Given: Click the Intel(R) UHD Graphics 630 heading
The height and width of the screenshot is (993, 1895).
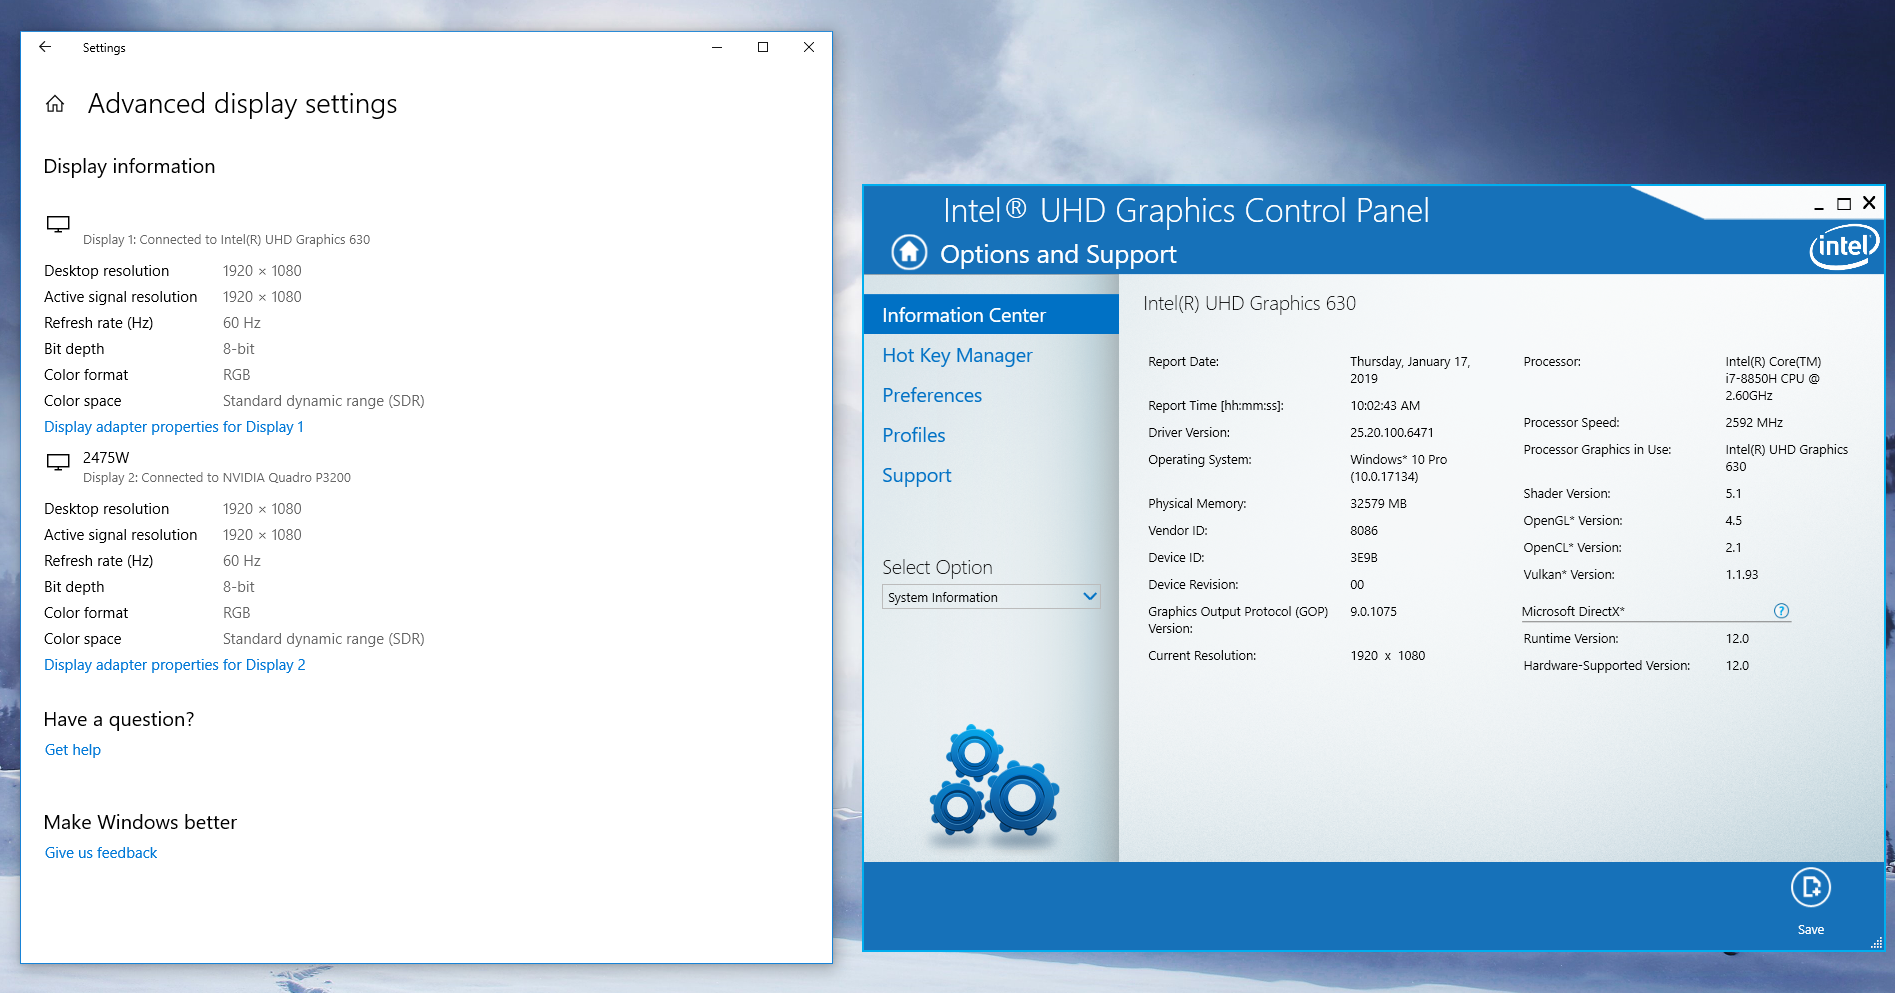Looking at the screenshot, I should pyautogui.click(x=1250, y=303).
